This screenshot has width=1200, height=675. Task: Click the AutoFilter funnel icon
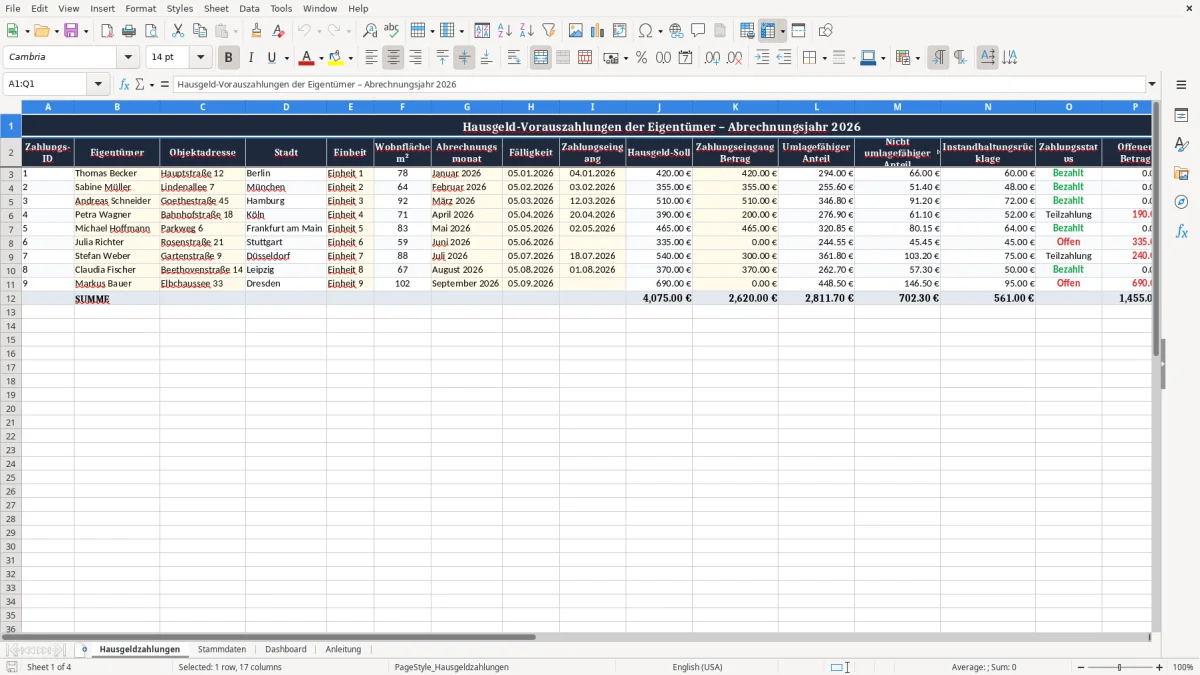coord(549,31)
